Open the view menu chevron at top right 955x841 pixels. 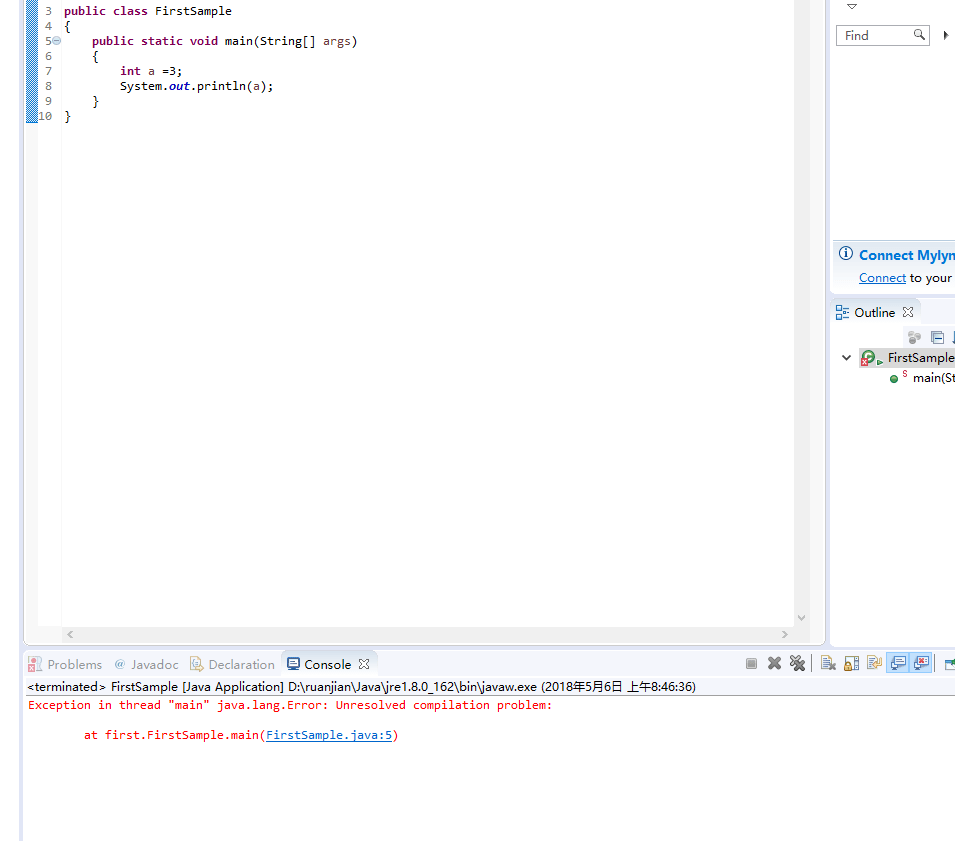[x=851, y=7]
